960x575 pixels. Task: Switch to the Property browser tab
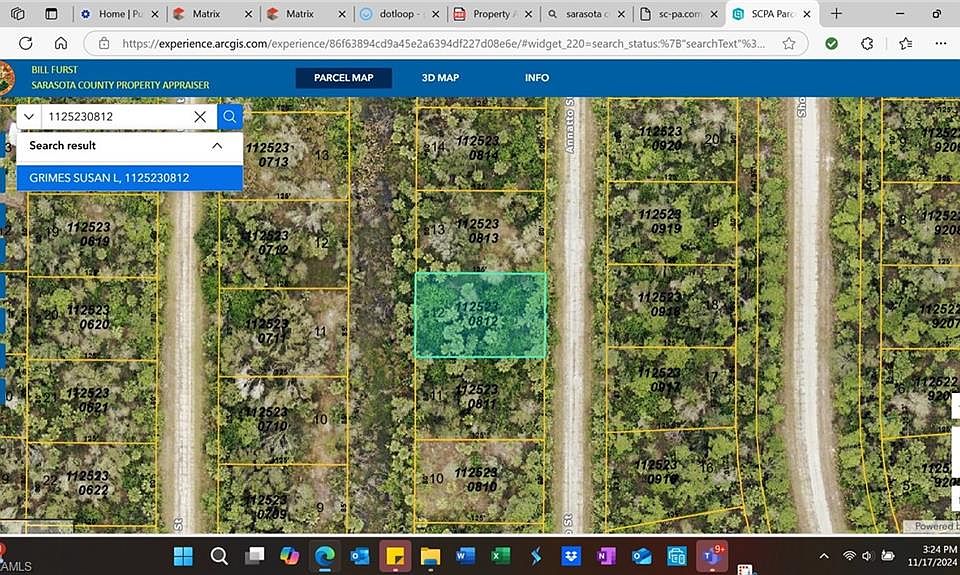click(493, 13)
